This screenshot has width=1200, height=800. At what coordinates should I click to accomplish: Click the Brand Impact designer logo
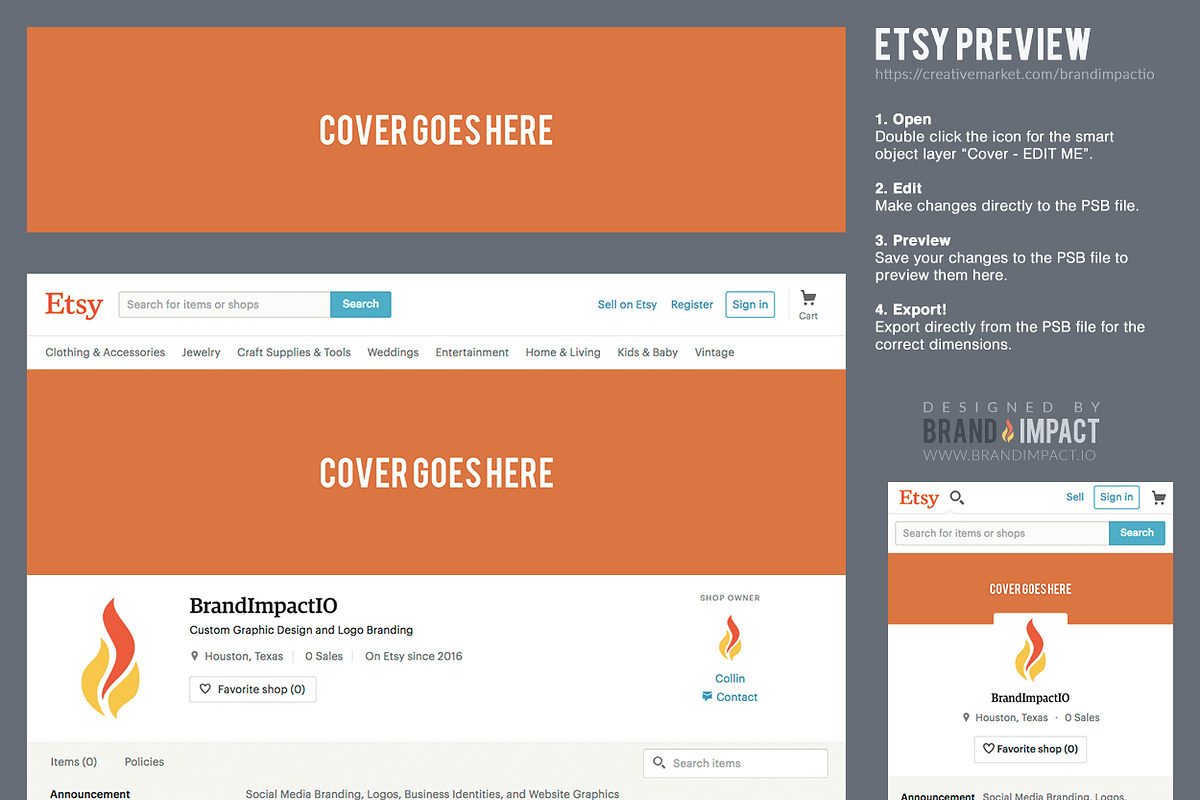point(1011,431)
